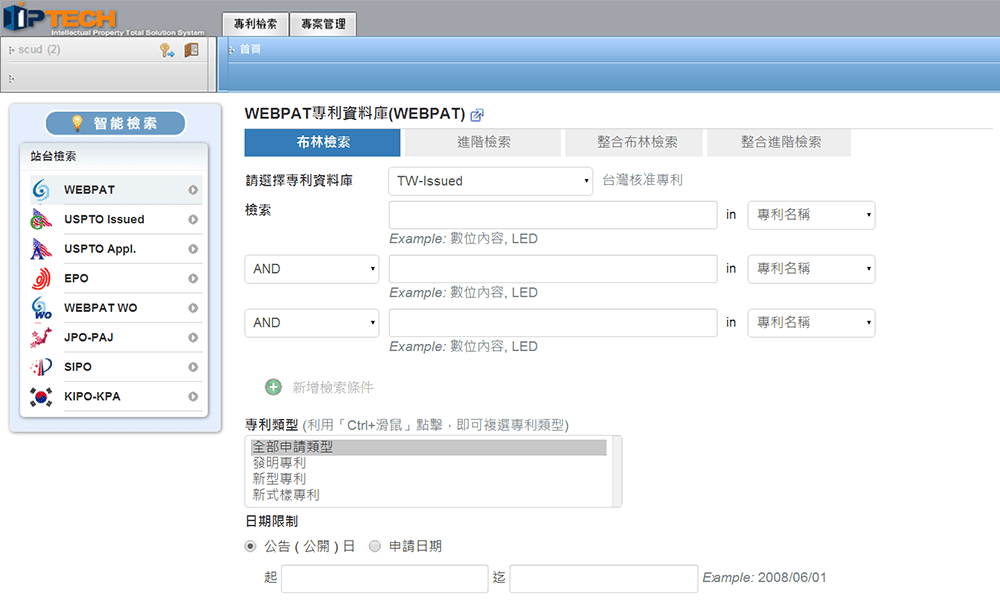1000x600 pixels.
Task: Click the lightbulb icon in 智能檢索
Action: click(77, 122)
